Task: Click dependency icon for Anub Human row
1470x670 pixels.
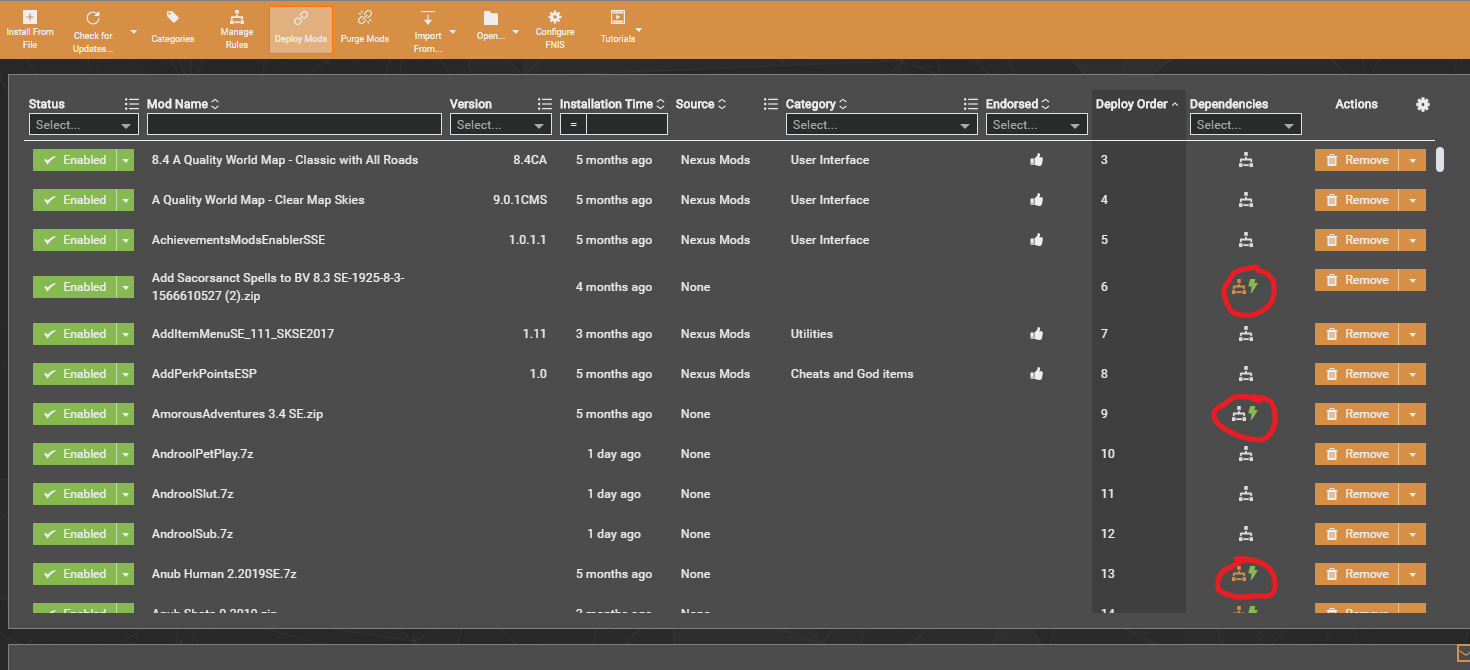Action: click(x=1239, y=574)
